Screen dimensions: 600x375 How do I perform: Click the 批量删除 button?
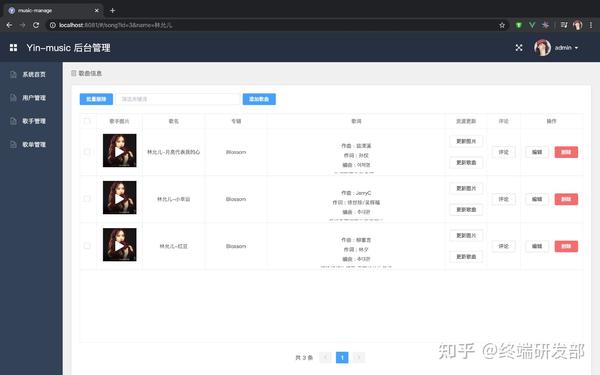point(96,99)
